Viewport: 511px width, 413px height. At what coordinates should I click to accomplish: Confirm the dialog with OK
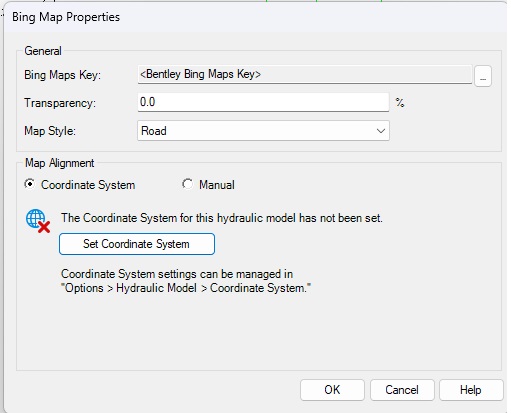pos(332,390)
